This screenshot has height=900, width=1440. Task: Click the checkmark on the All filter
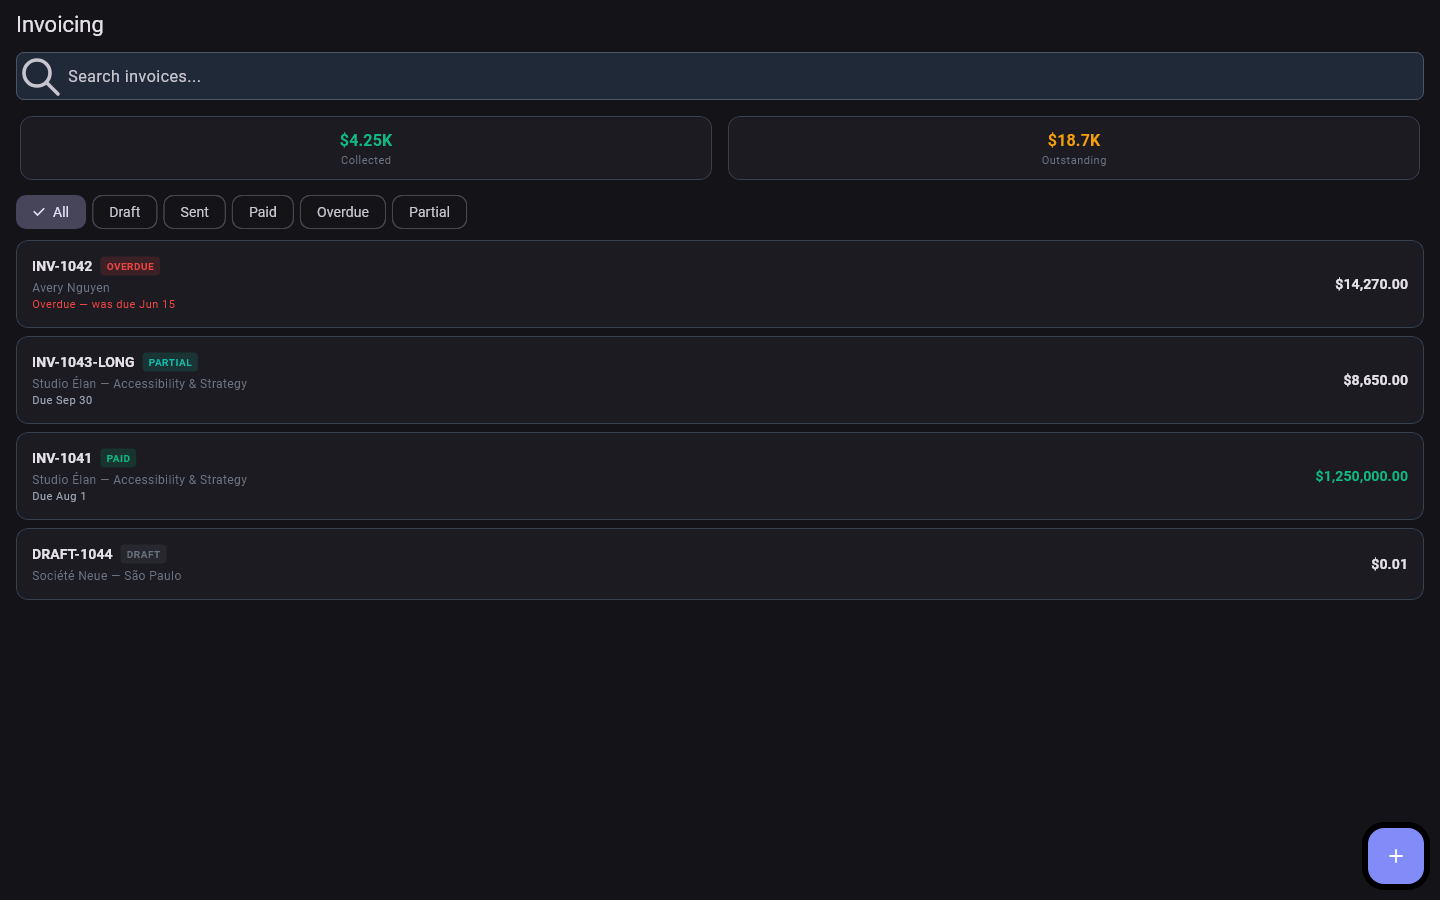click(x=39, y=212)
